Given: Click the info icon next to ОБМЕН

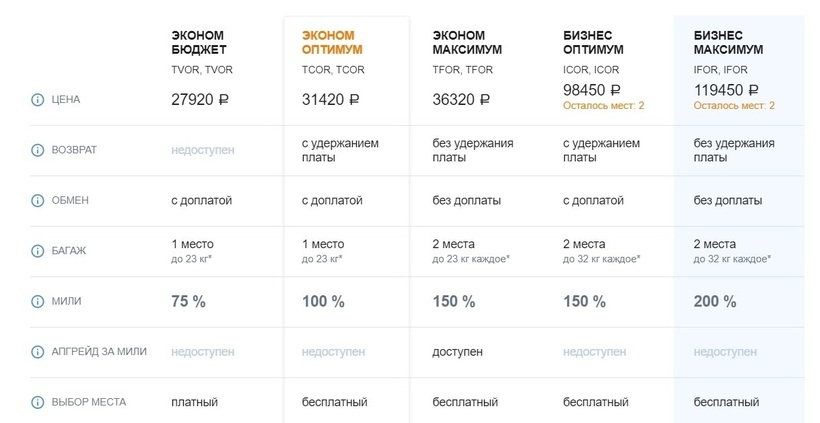Looking at the screenshot, I should click(38, 200).
